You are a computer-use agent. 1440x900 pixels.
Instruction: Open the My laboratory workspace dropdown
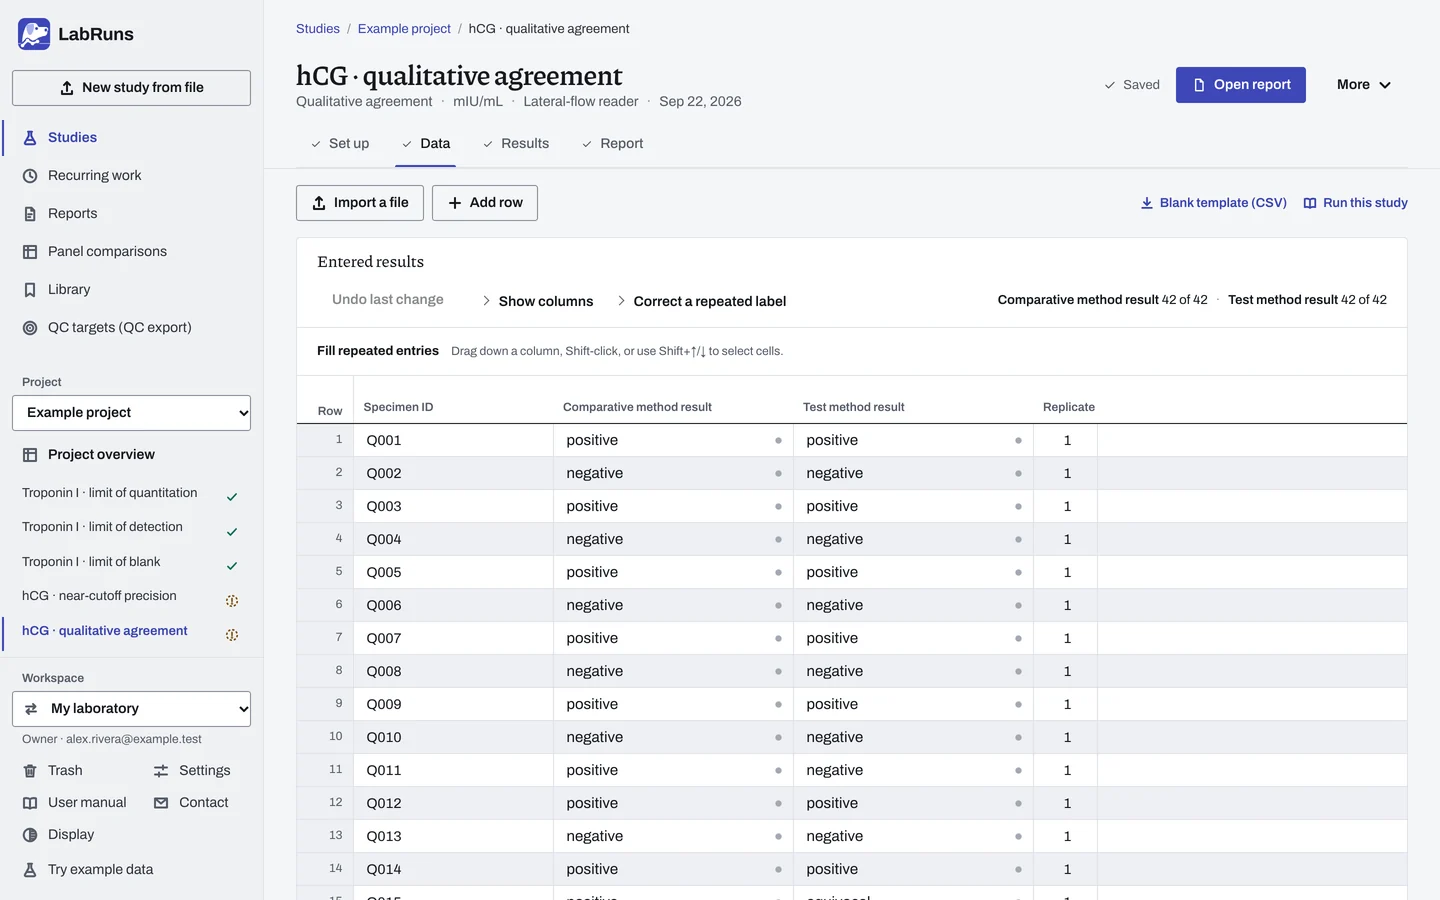point(131,709)
